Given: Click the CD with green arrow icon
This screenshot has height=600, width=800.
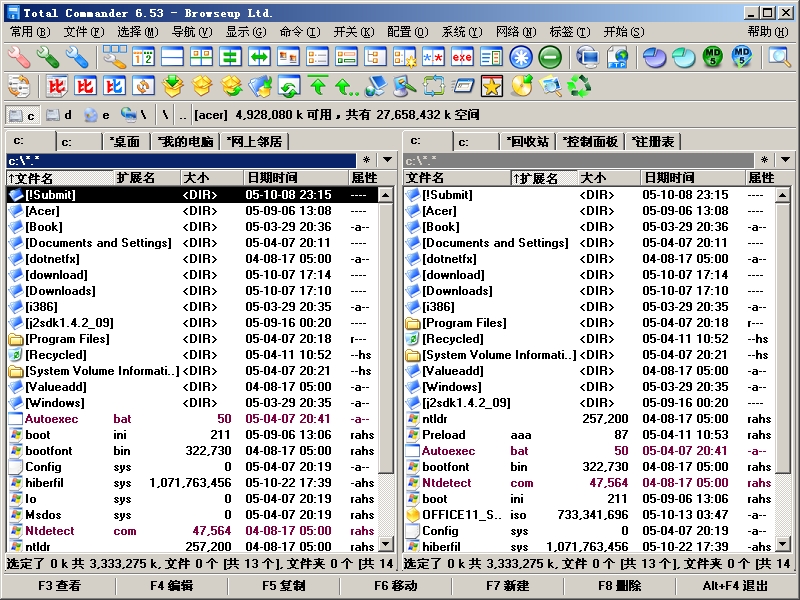Looking at the screenshot, I should [521, 86].
